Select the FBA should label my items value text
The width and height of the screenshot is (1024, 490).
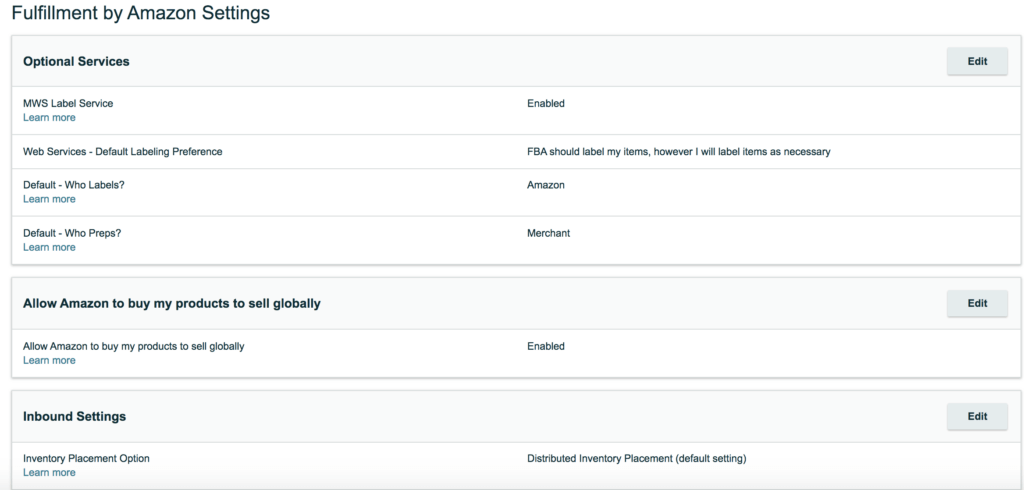679,152
